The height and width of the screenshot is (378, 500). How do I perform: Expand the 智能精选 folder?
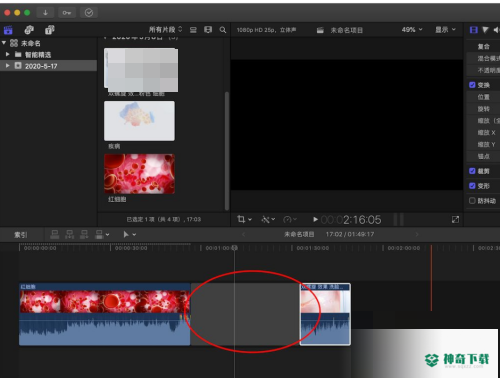tap(7, 54)
